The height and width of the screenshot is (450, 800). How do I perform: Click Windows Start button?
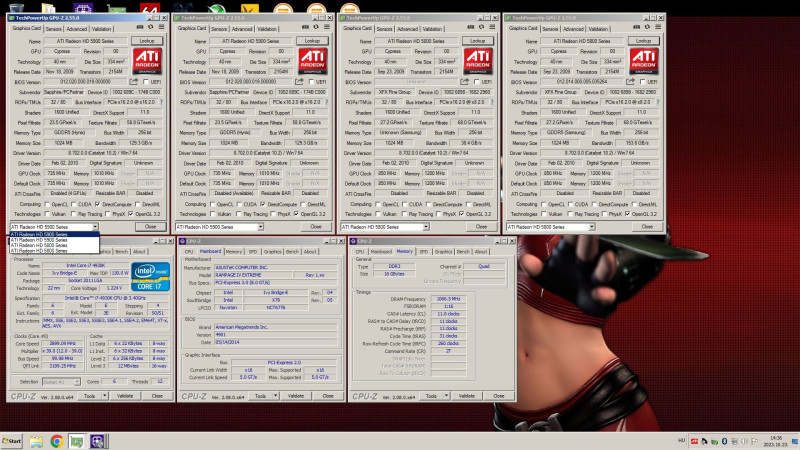pyautogui.click(x=12, y=441)
